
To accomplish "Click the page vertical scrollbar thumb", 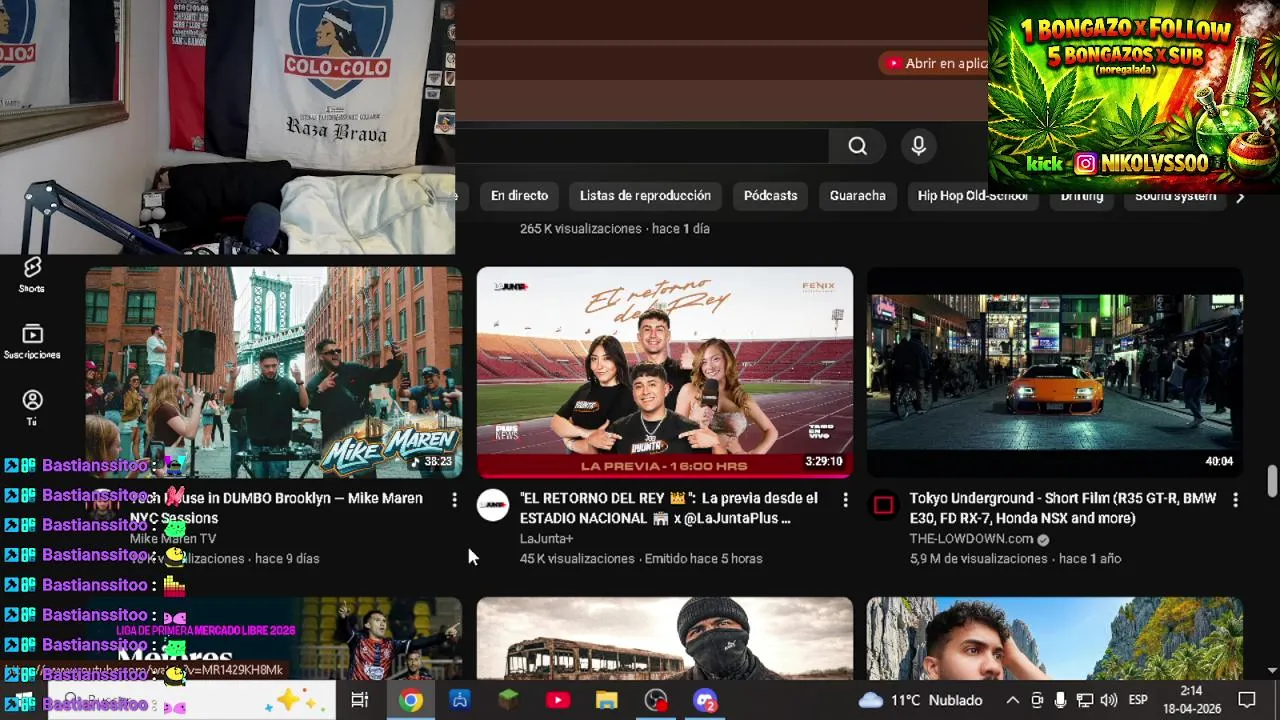I will [1272, 481].
